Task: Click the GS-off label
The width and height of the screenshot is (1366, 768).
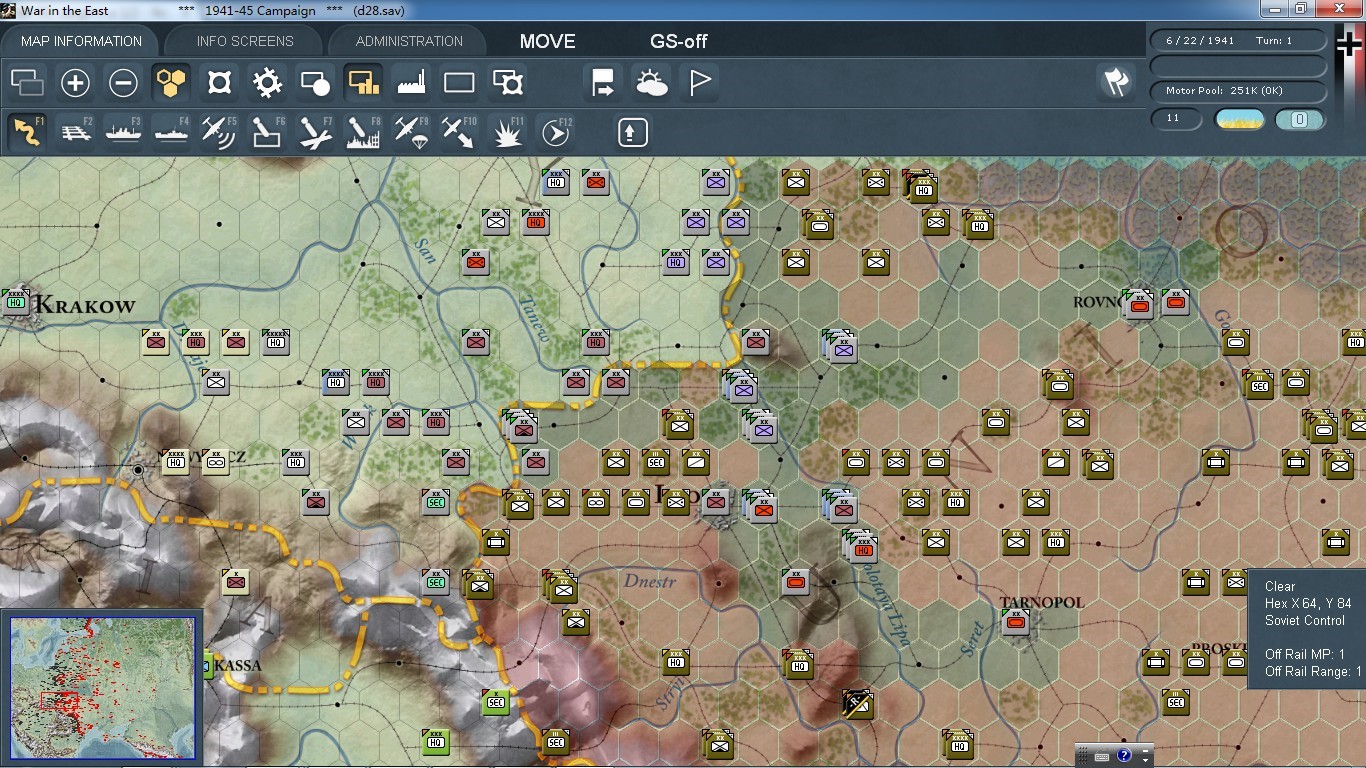Action: click(679, 41)
